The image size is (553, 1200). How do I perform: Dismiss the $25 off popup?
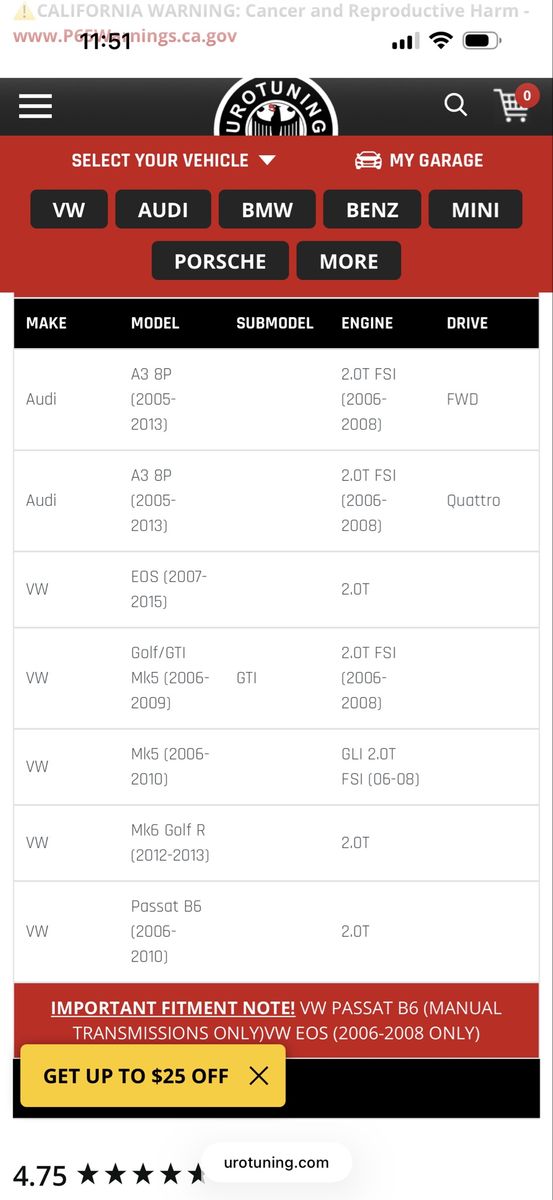click(259, 1076)
